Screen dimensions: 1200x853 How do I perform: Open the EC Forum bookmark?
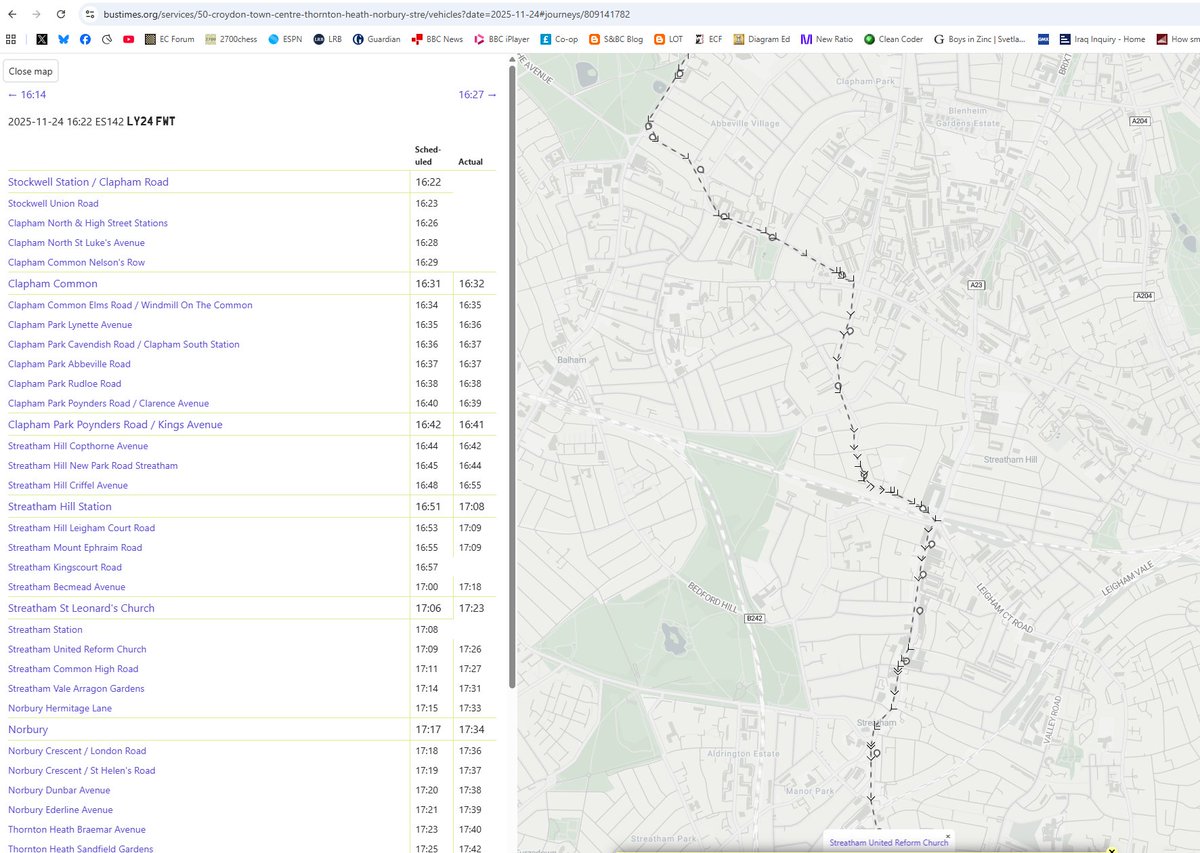(169, 39)
